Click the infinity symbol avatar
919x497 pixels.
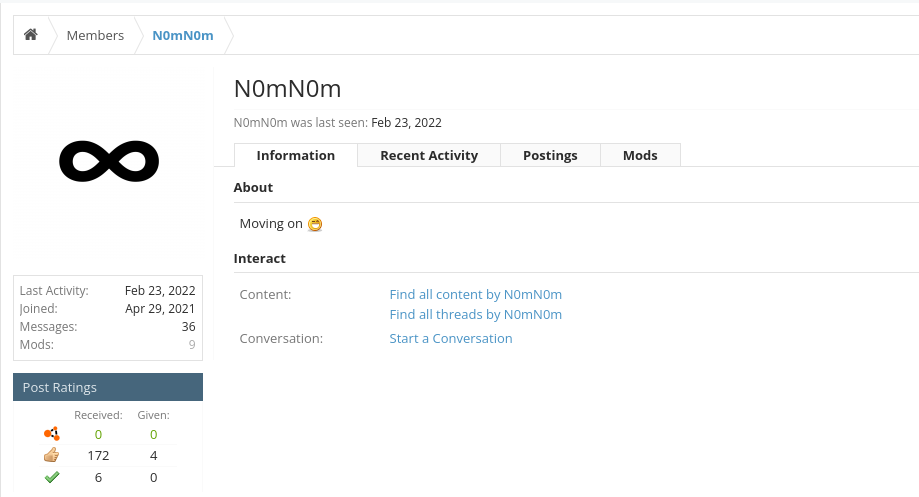click(109, 161)
